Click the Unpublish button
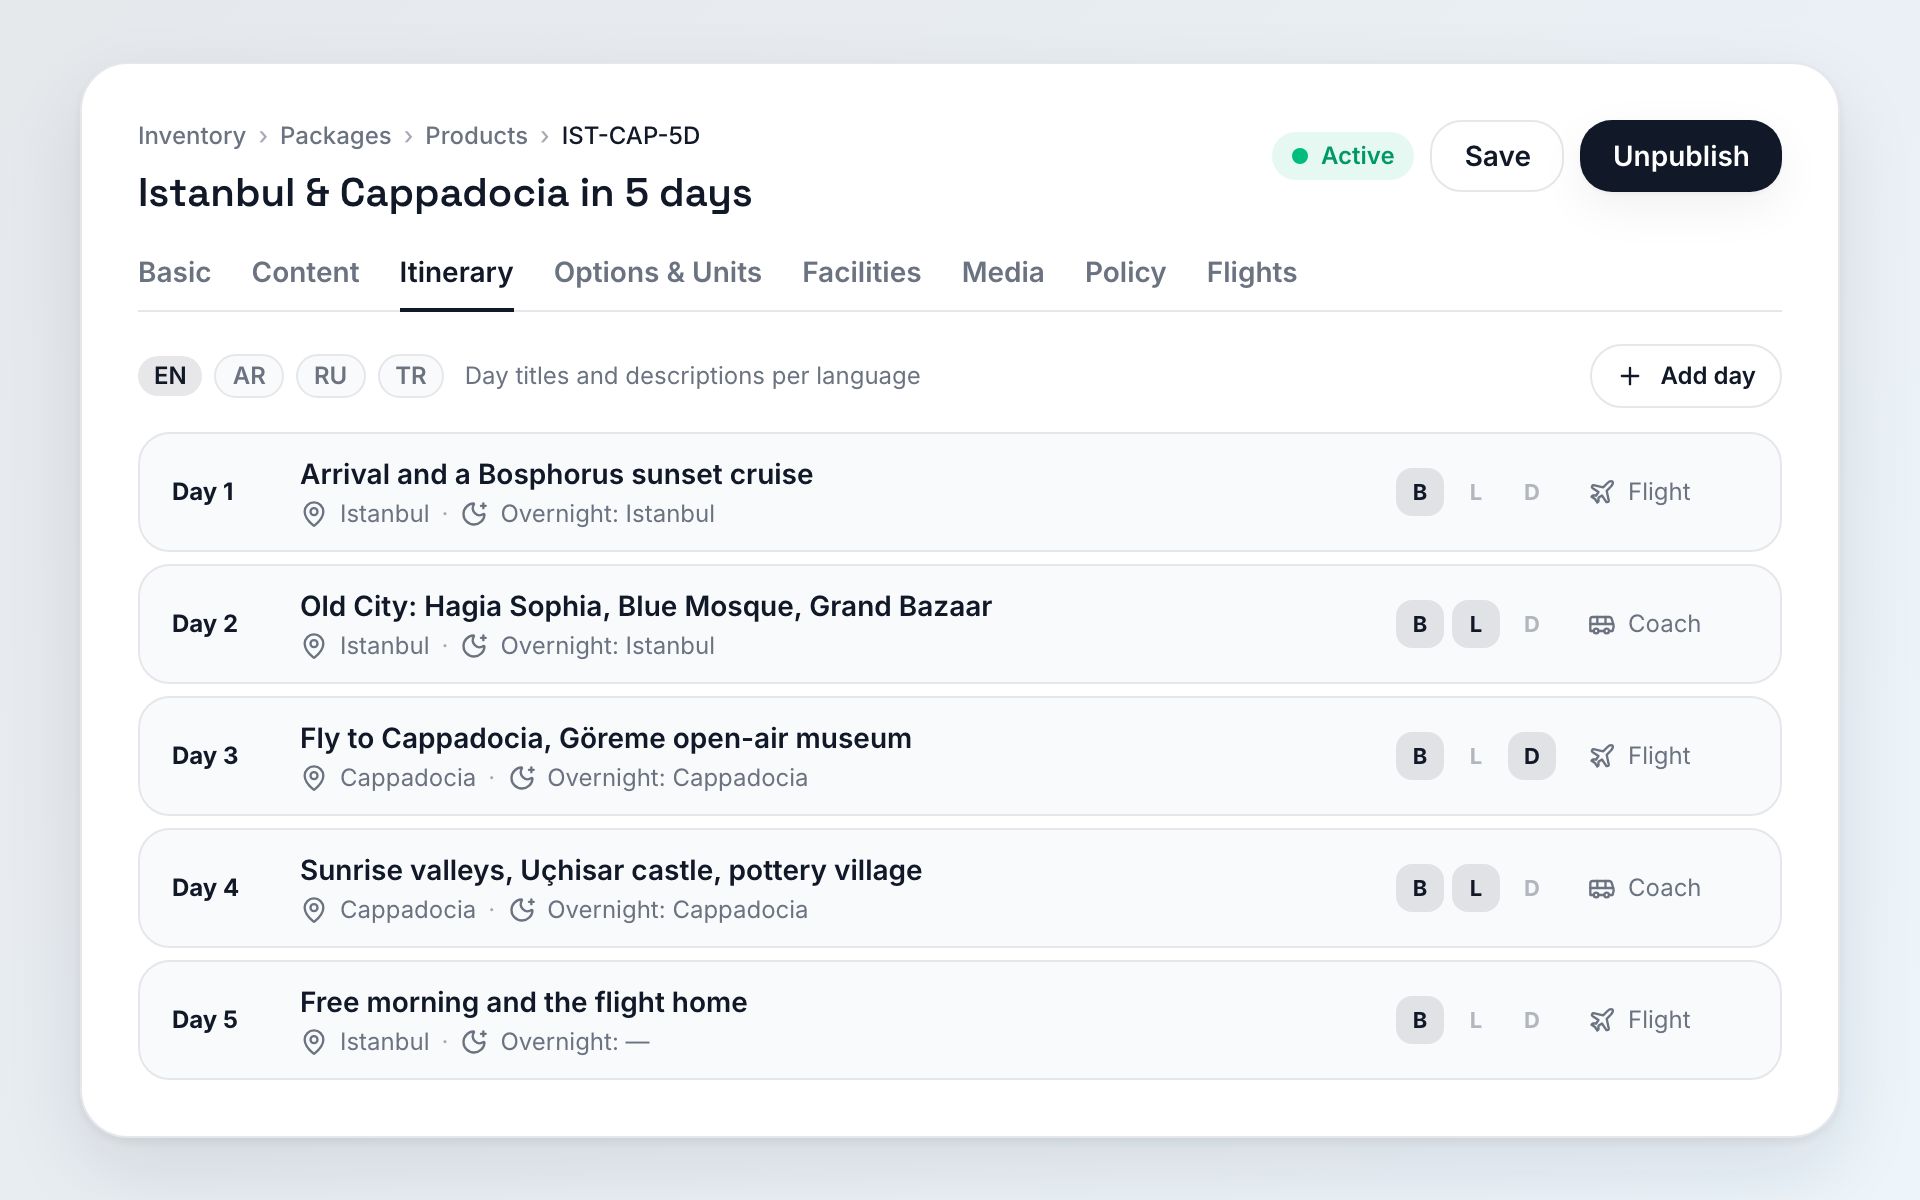The height and width of the screenshot is (1200, 1920). coord(1681,156)
